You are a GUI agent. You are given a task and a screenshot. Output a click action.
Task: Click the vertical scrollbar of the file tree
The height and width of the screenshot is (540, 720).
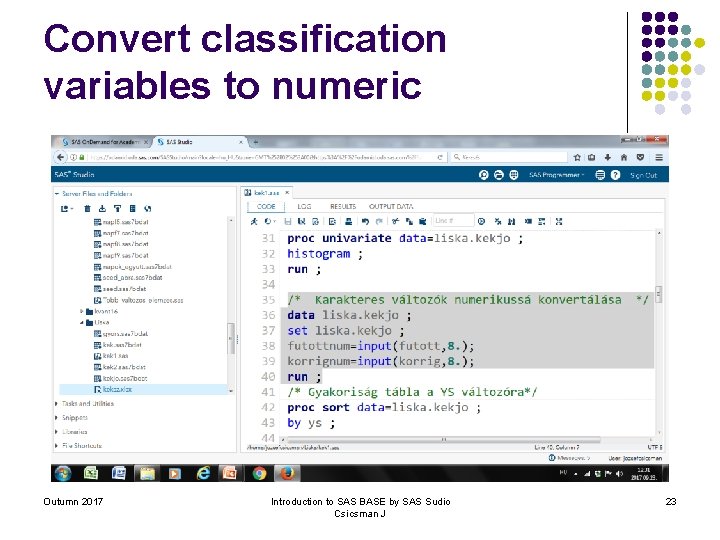tap(231, 338)
